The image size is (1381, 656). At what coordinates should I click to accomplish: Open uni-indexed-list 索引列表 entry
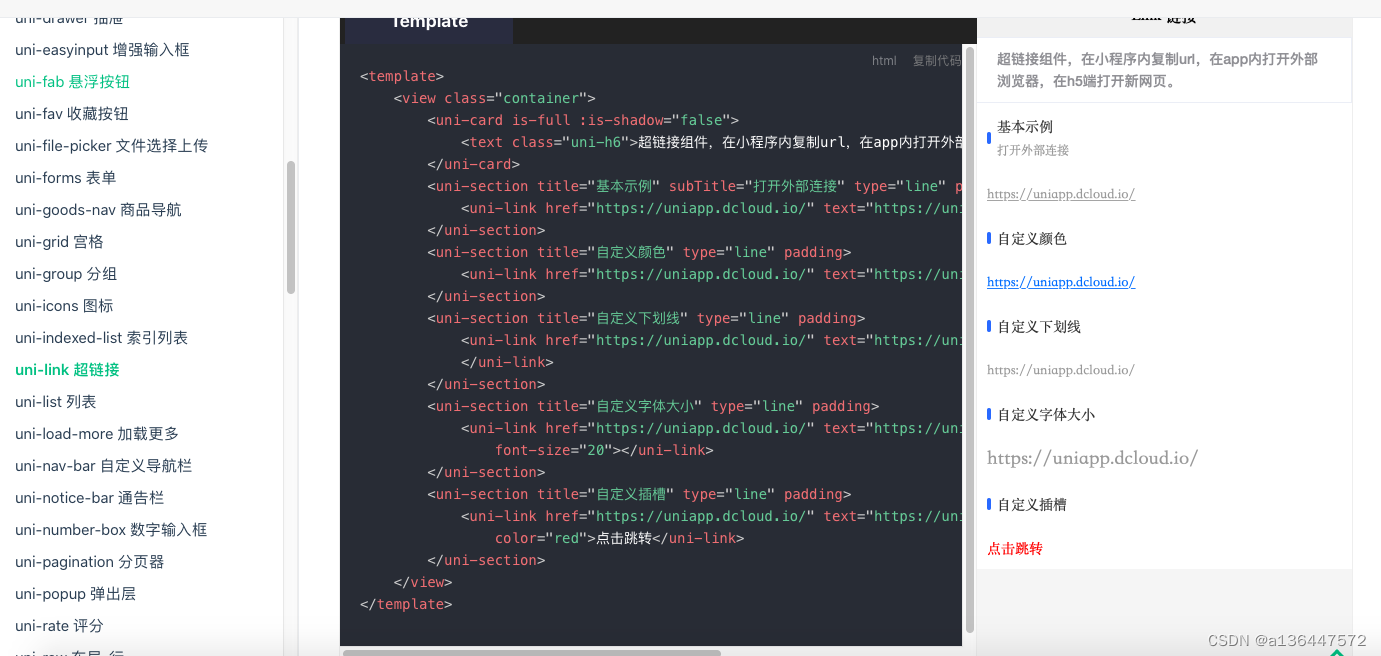101,338
